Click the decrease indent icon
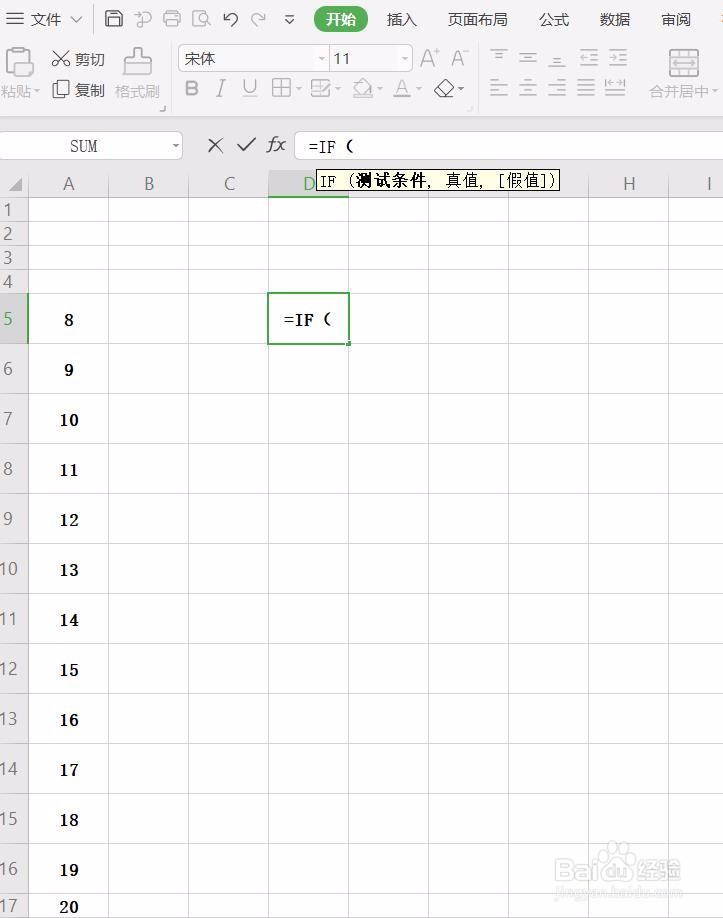This screenshot has height=918, width=723. point(589,57)
